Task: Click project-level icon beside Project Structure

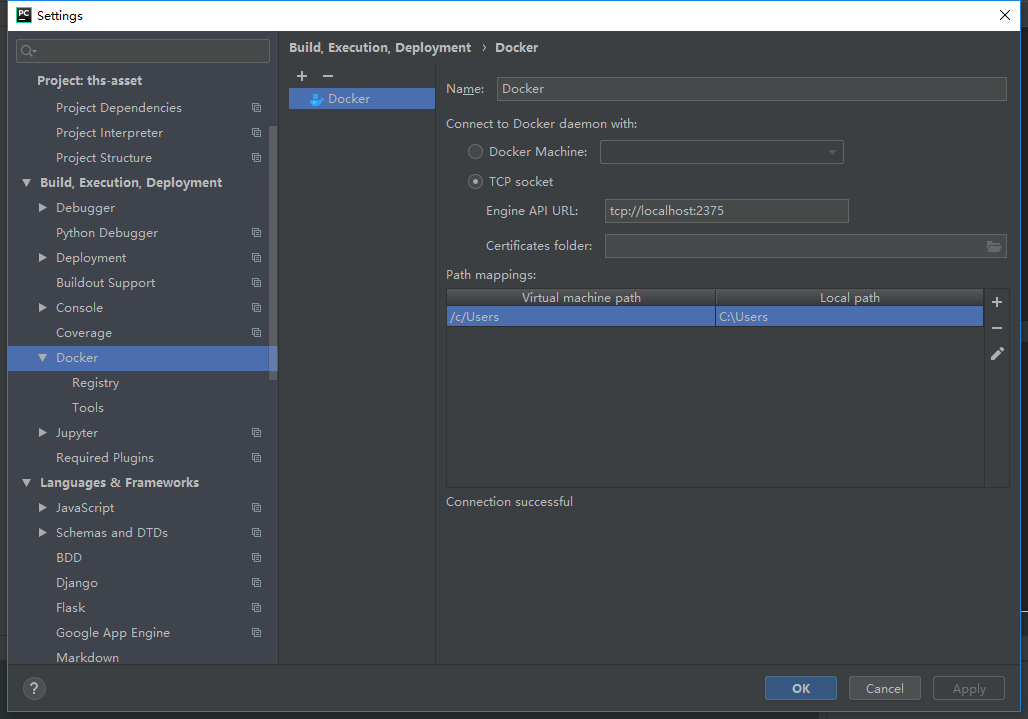Action: pyautogui.click(x=256, y=157)
